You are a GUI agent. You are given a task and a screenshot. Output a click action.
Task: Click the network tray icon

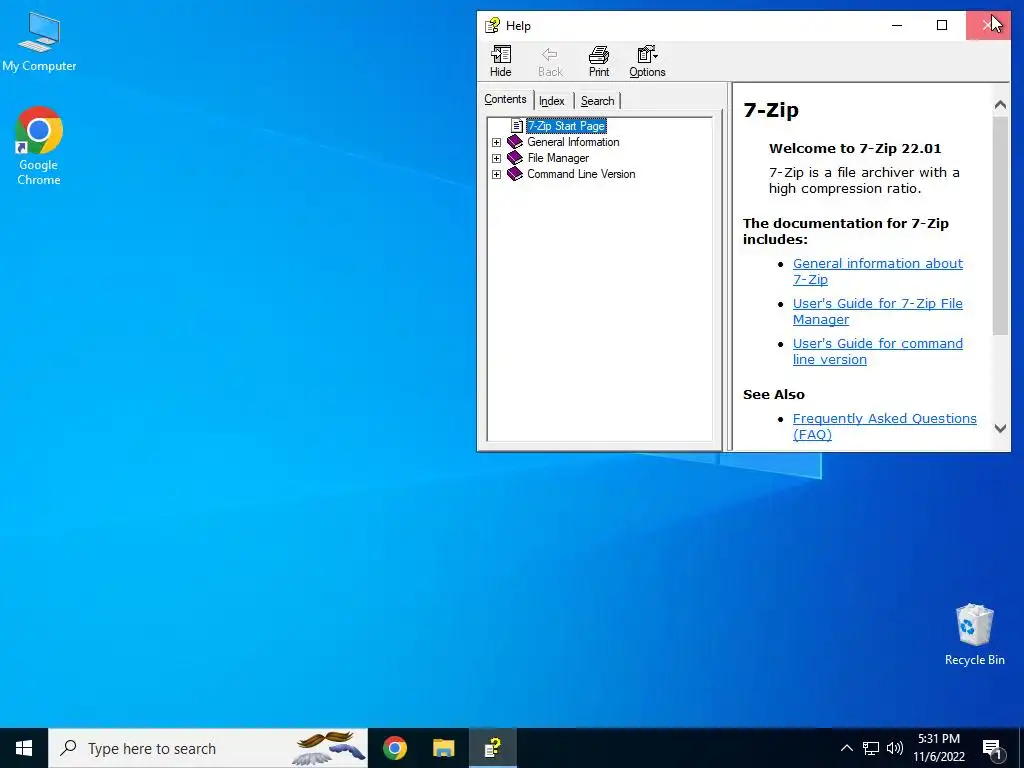[871, 748]
